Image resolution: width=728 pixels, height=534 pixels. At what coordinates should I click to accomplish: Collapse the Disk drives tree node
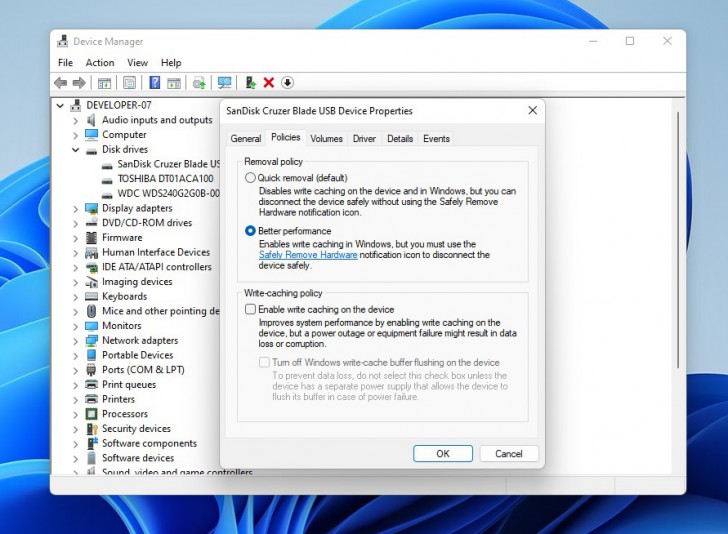pos(76,150)
